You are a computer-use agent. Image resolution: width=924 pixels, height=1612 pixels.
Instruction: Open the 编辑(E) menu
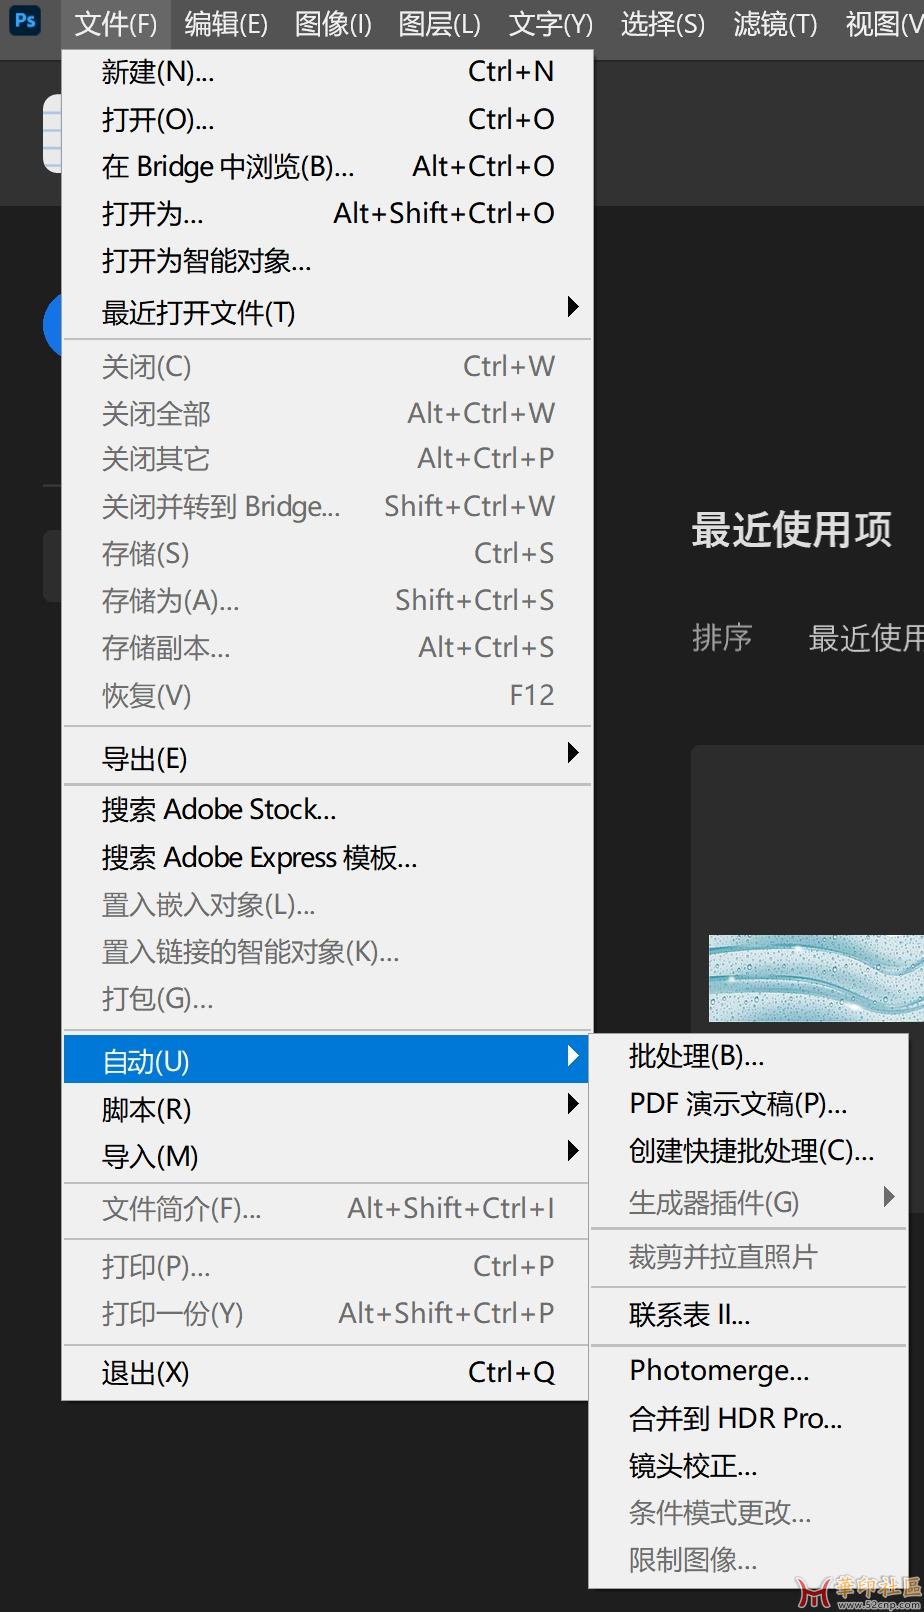[226, 24]
